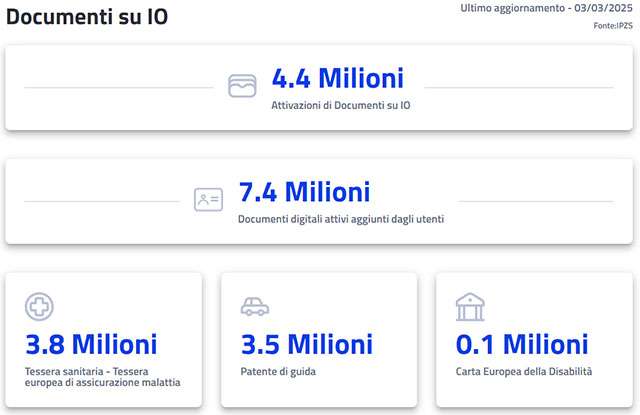Click the car icon for Patente di guida

[255, 306]
